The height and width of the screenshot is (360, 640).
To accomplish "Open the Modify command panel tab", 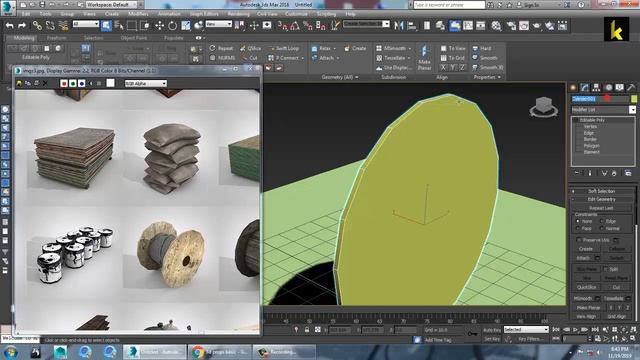I will pyautogui.click(x=584, y=87).
